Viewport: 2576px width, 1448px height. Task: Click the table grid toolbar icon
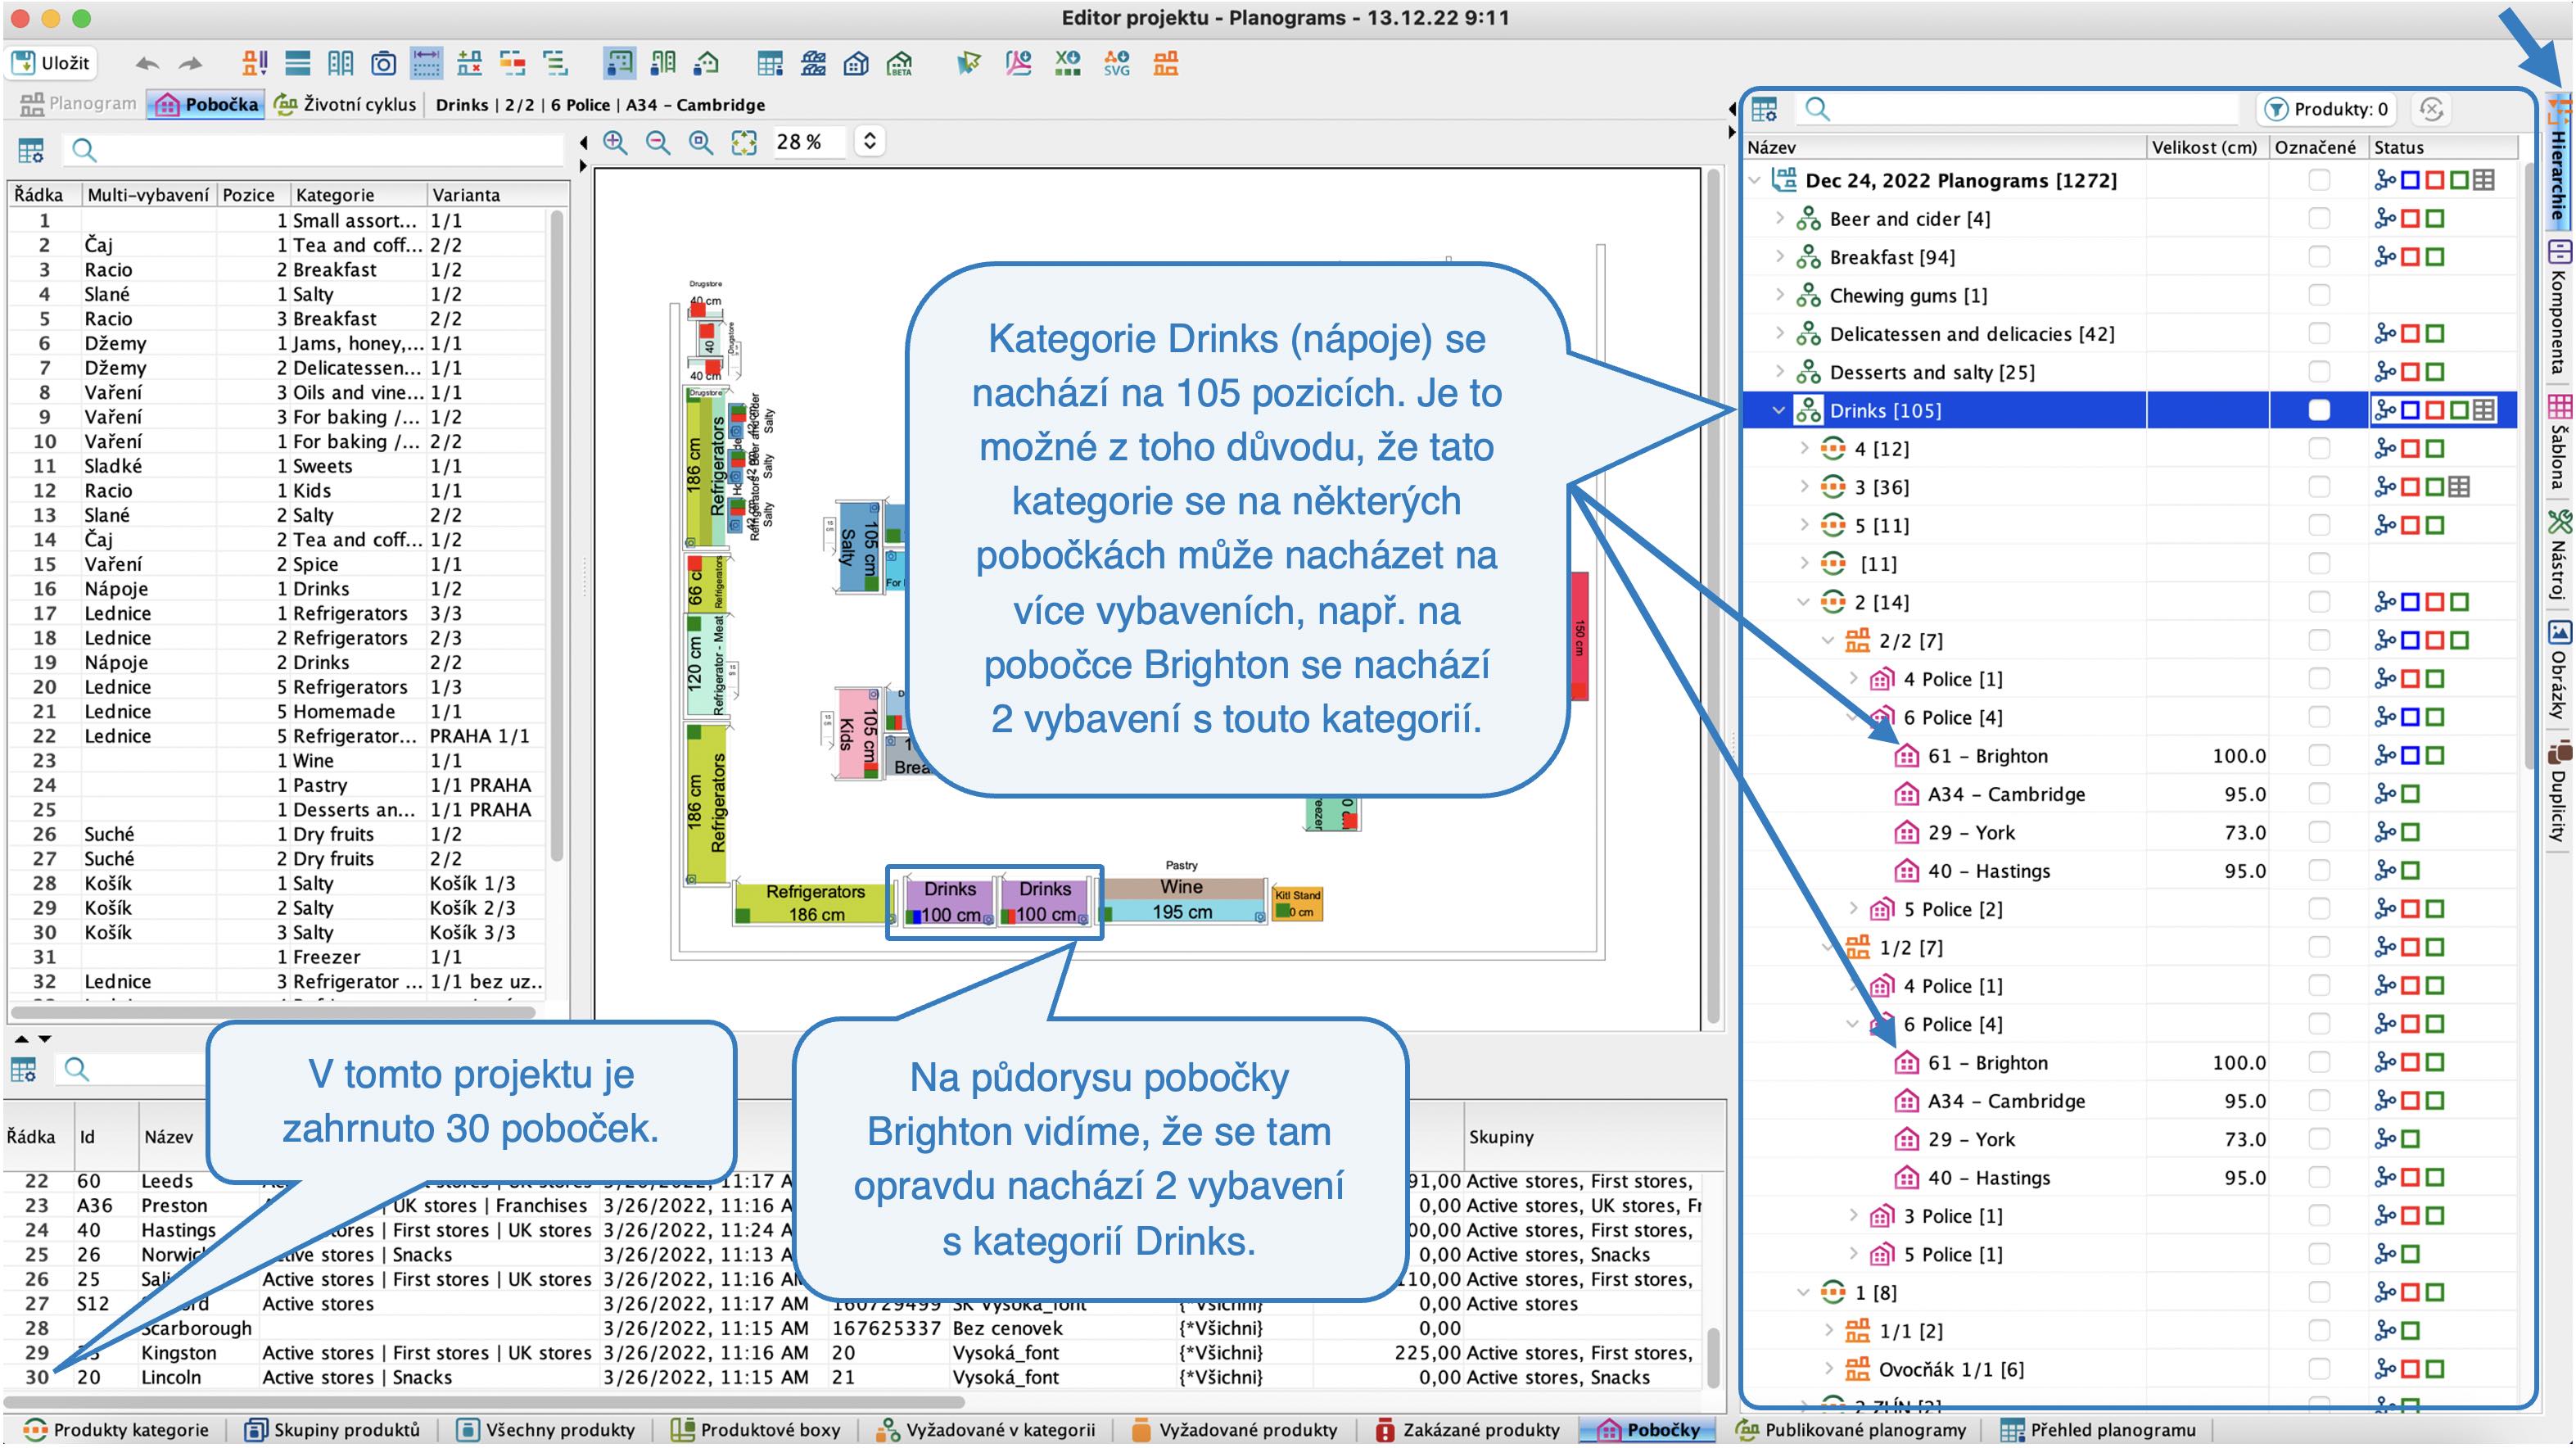tap(770, 64)
